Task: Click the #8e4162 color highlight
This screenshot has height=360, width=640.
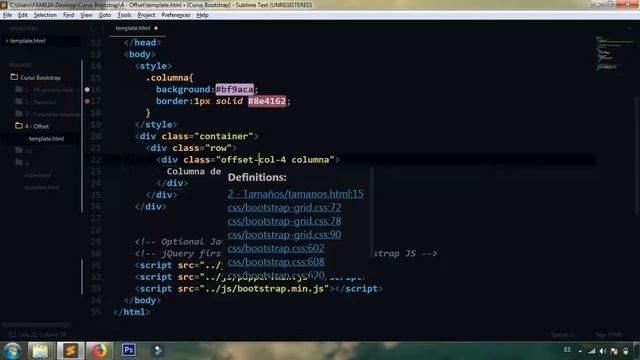Action: (x=267, y=101)
